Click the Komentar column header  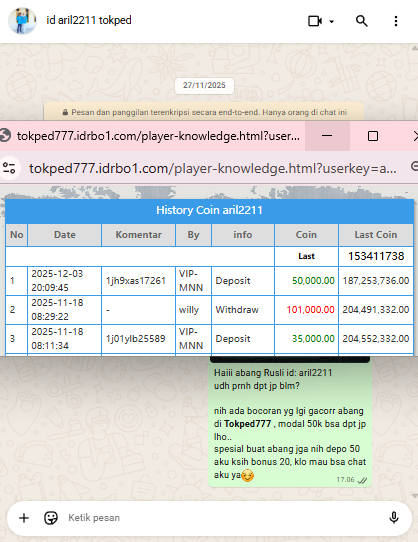[x=138, y=235]
